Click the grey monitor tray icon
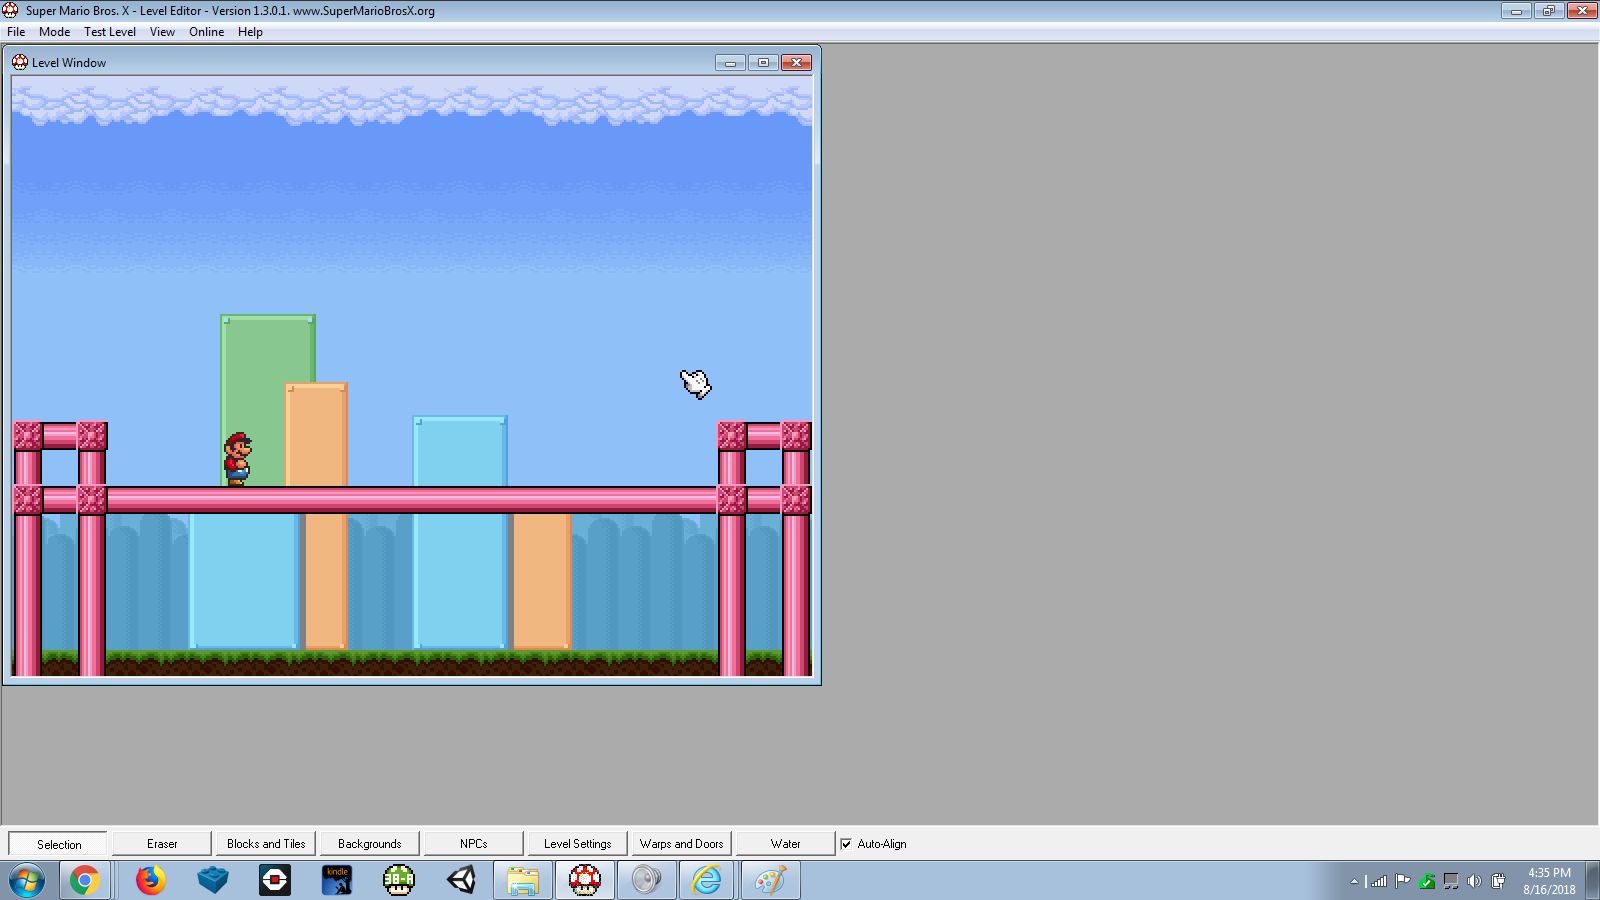Image resolution: width=1600 pixels, height=900 pixels. (x=1451, y=881)
